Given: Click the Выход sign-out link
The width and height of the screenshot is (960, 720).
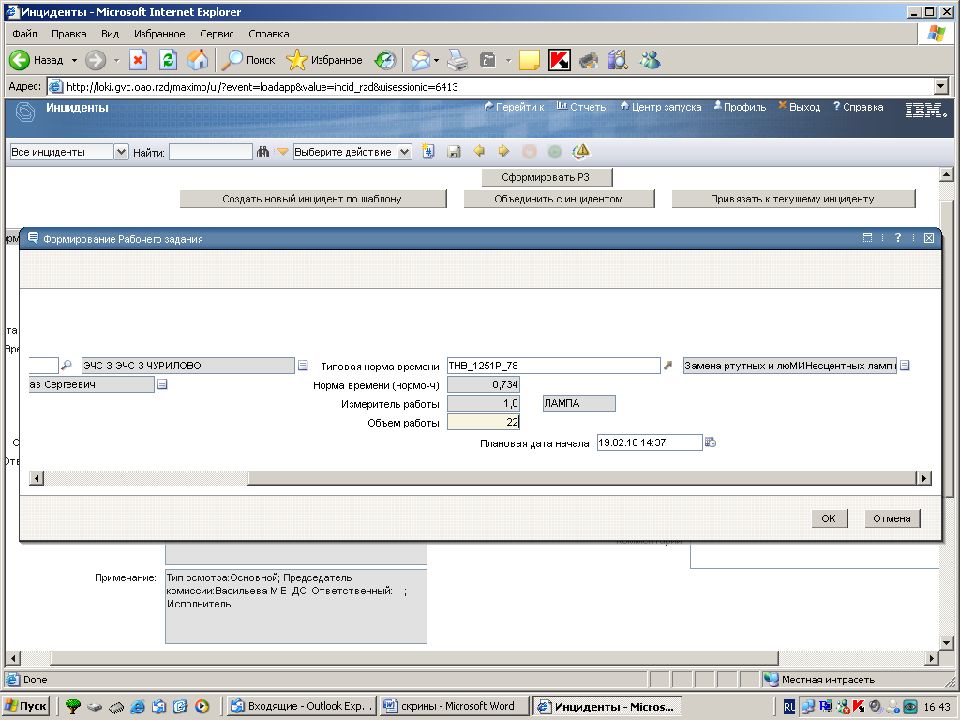Looking at the screenshot, I should coord(799,107).
